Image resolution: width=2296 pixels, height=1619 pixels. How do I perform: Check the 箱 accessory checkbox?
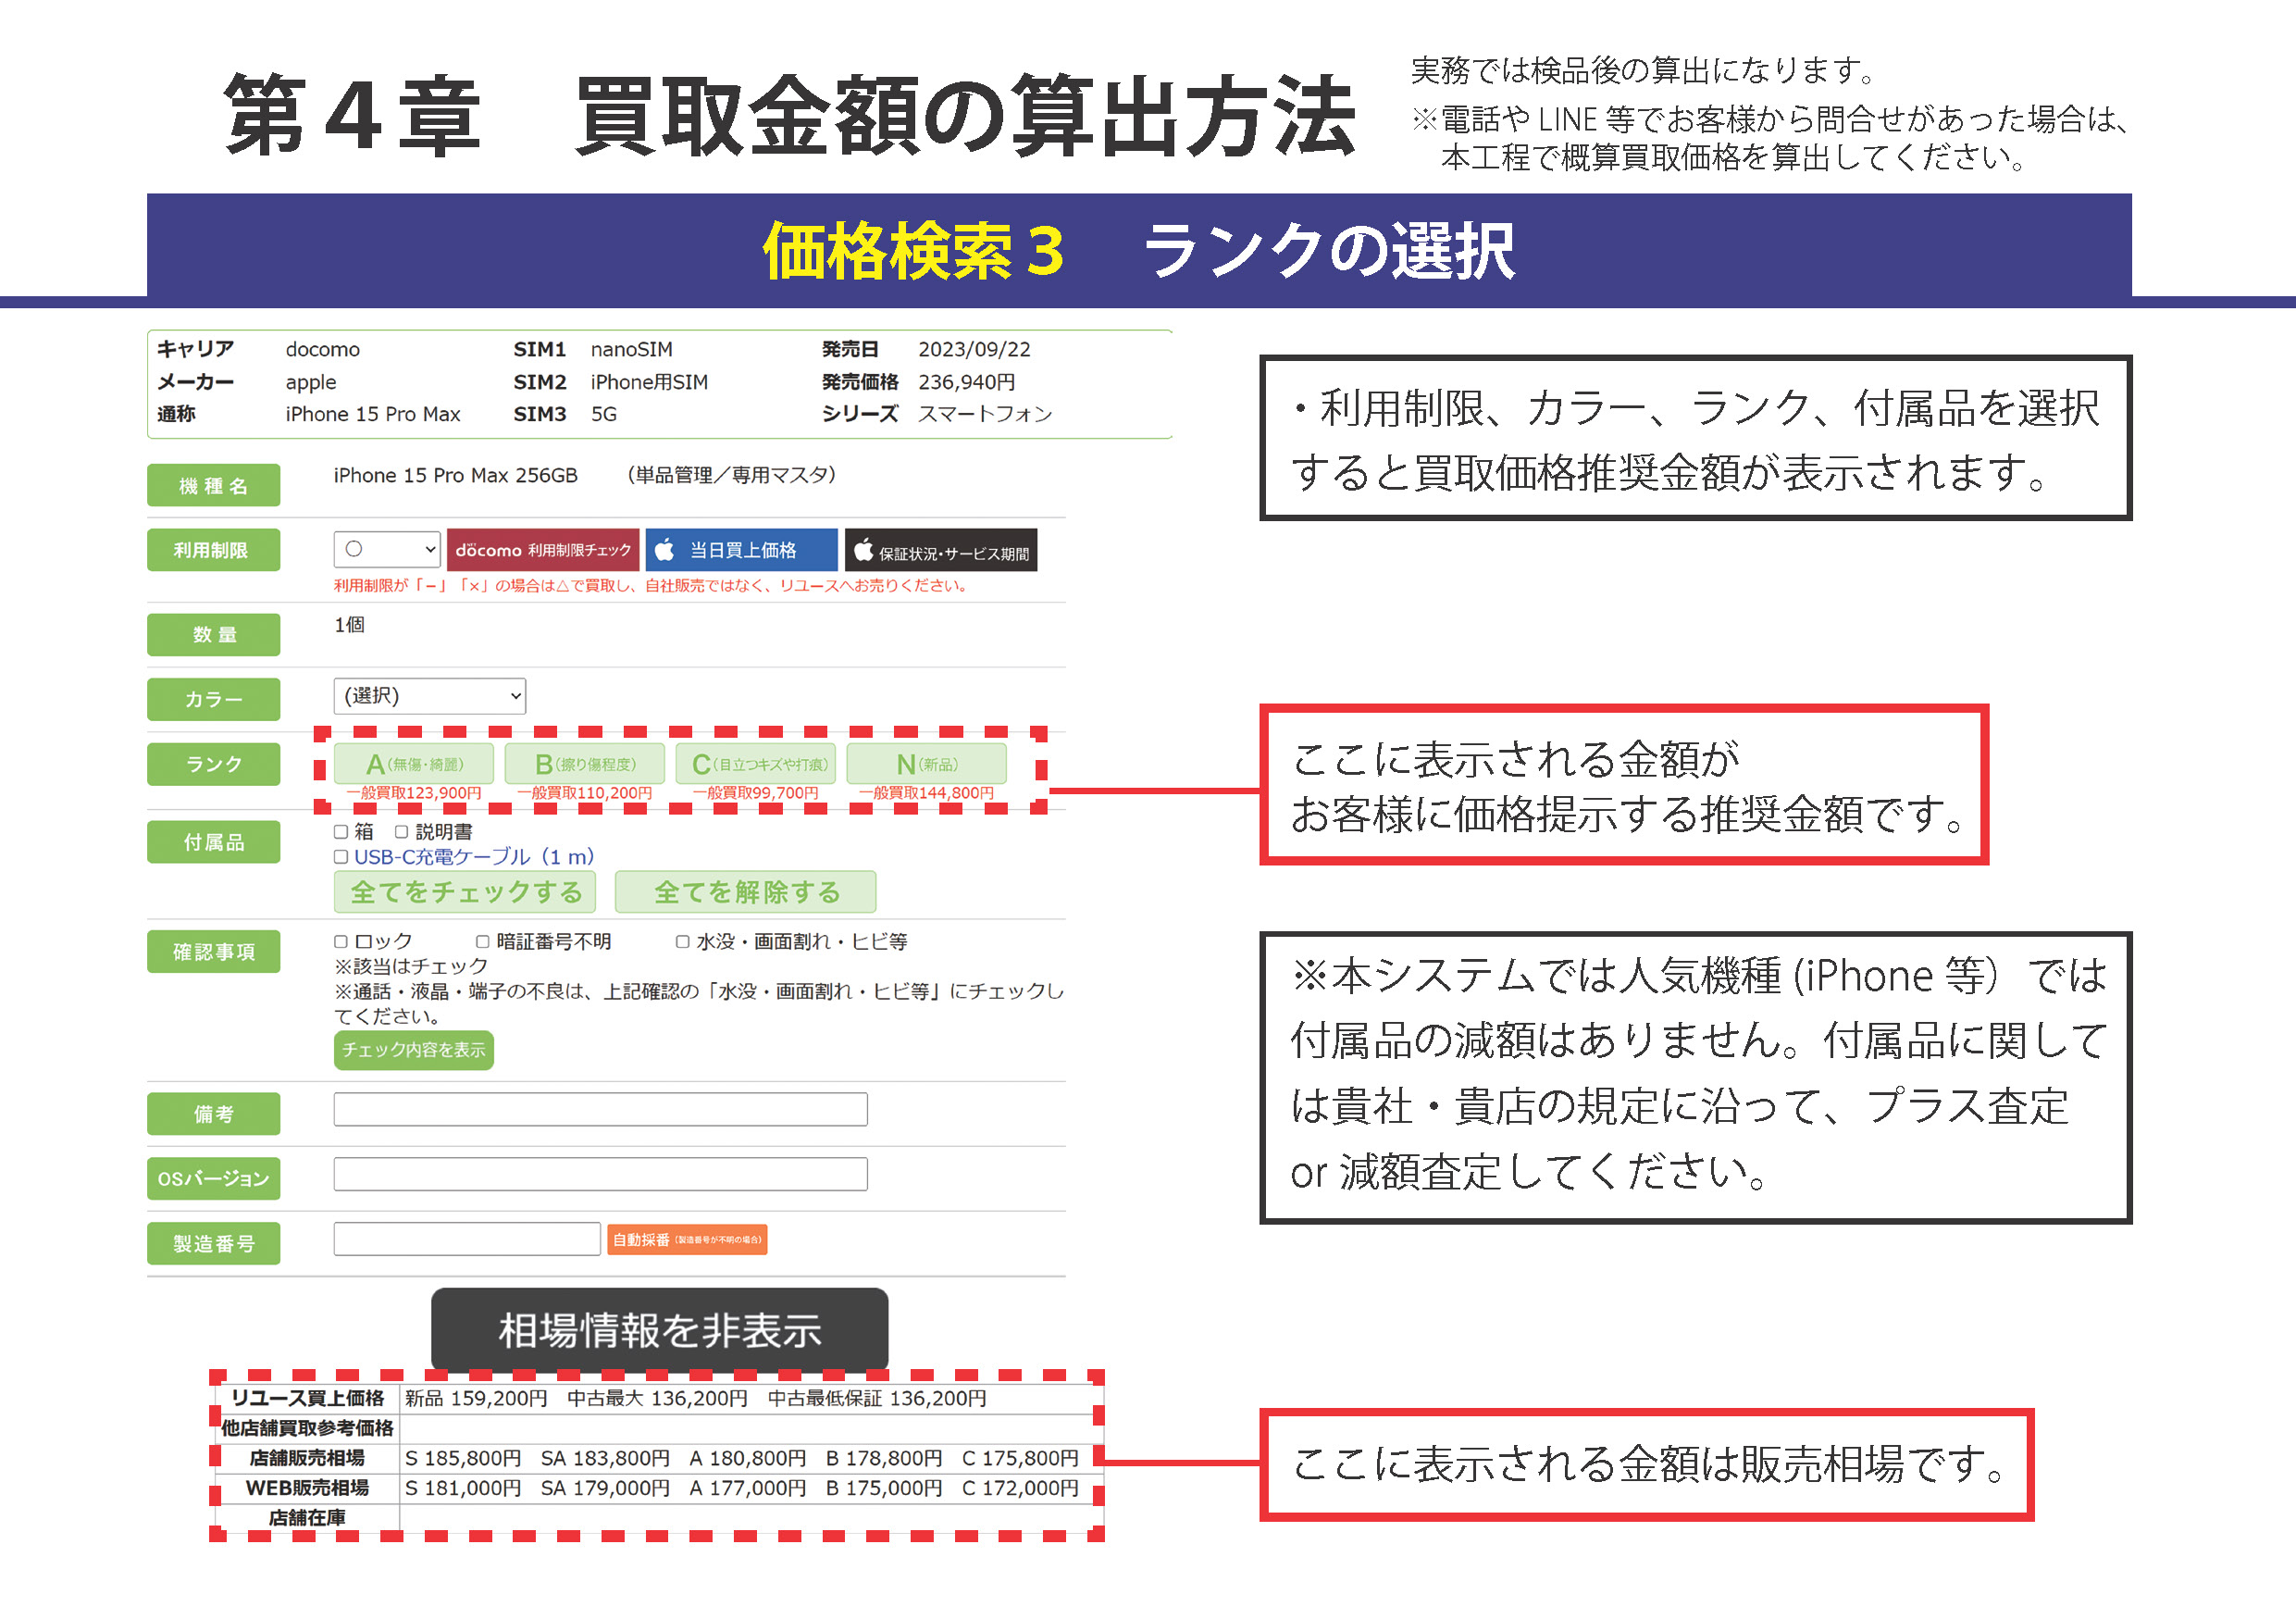coord(341,832)
